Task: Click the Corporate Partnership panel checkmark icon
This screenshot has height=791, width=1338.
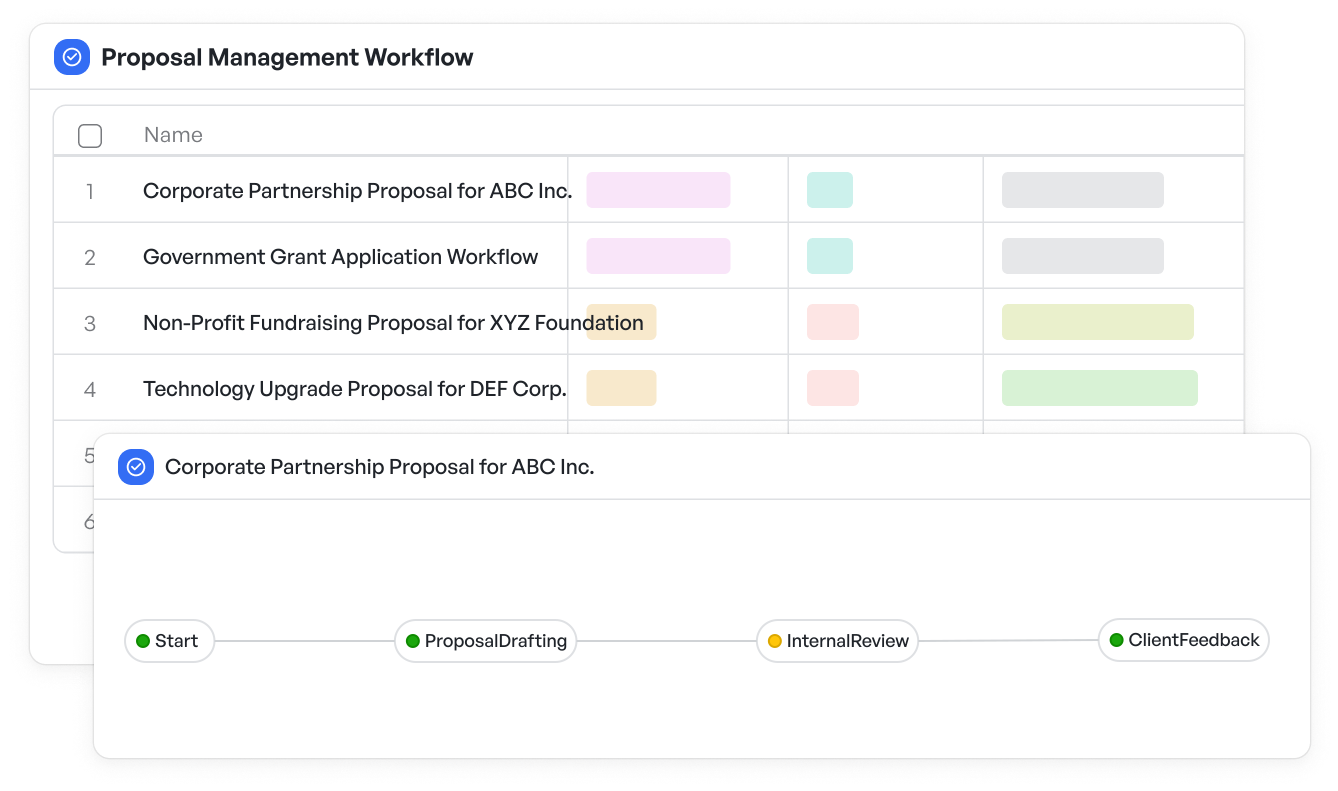Action: pyautogui.click(x=136, y=467)
